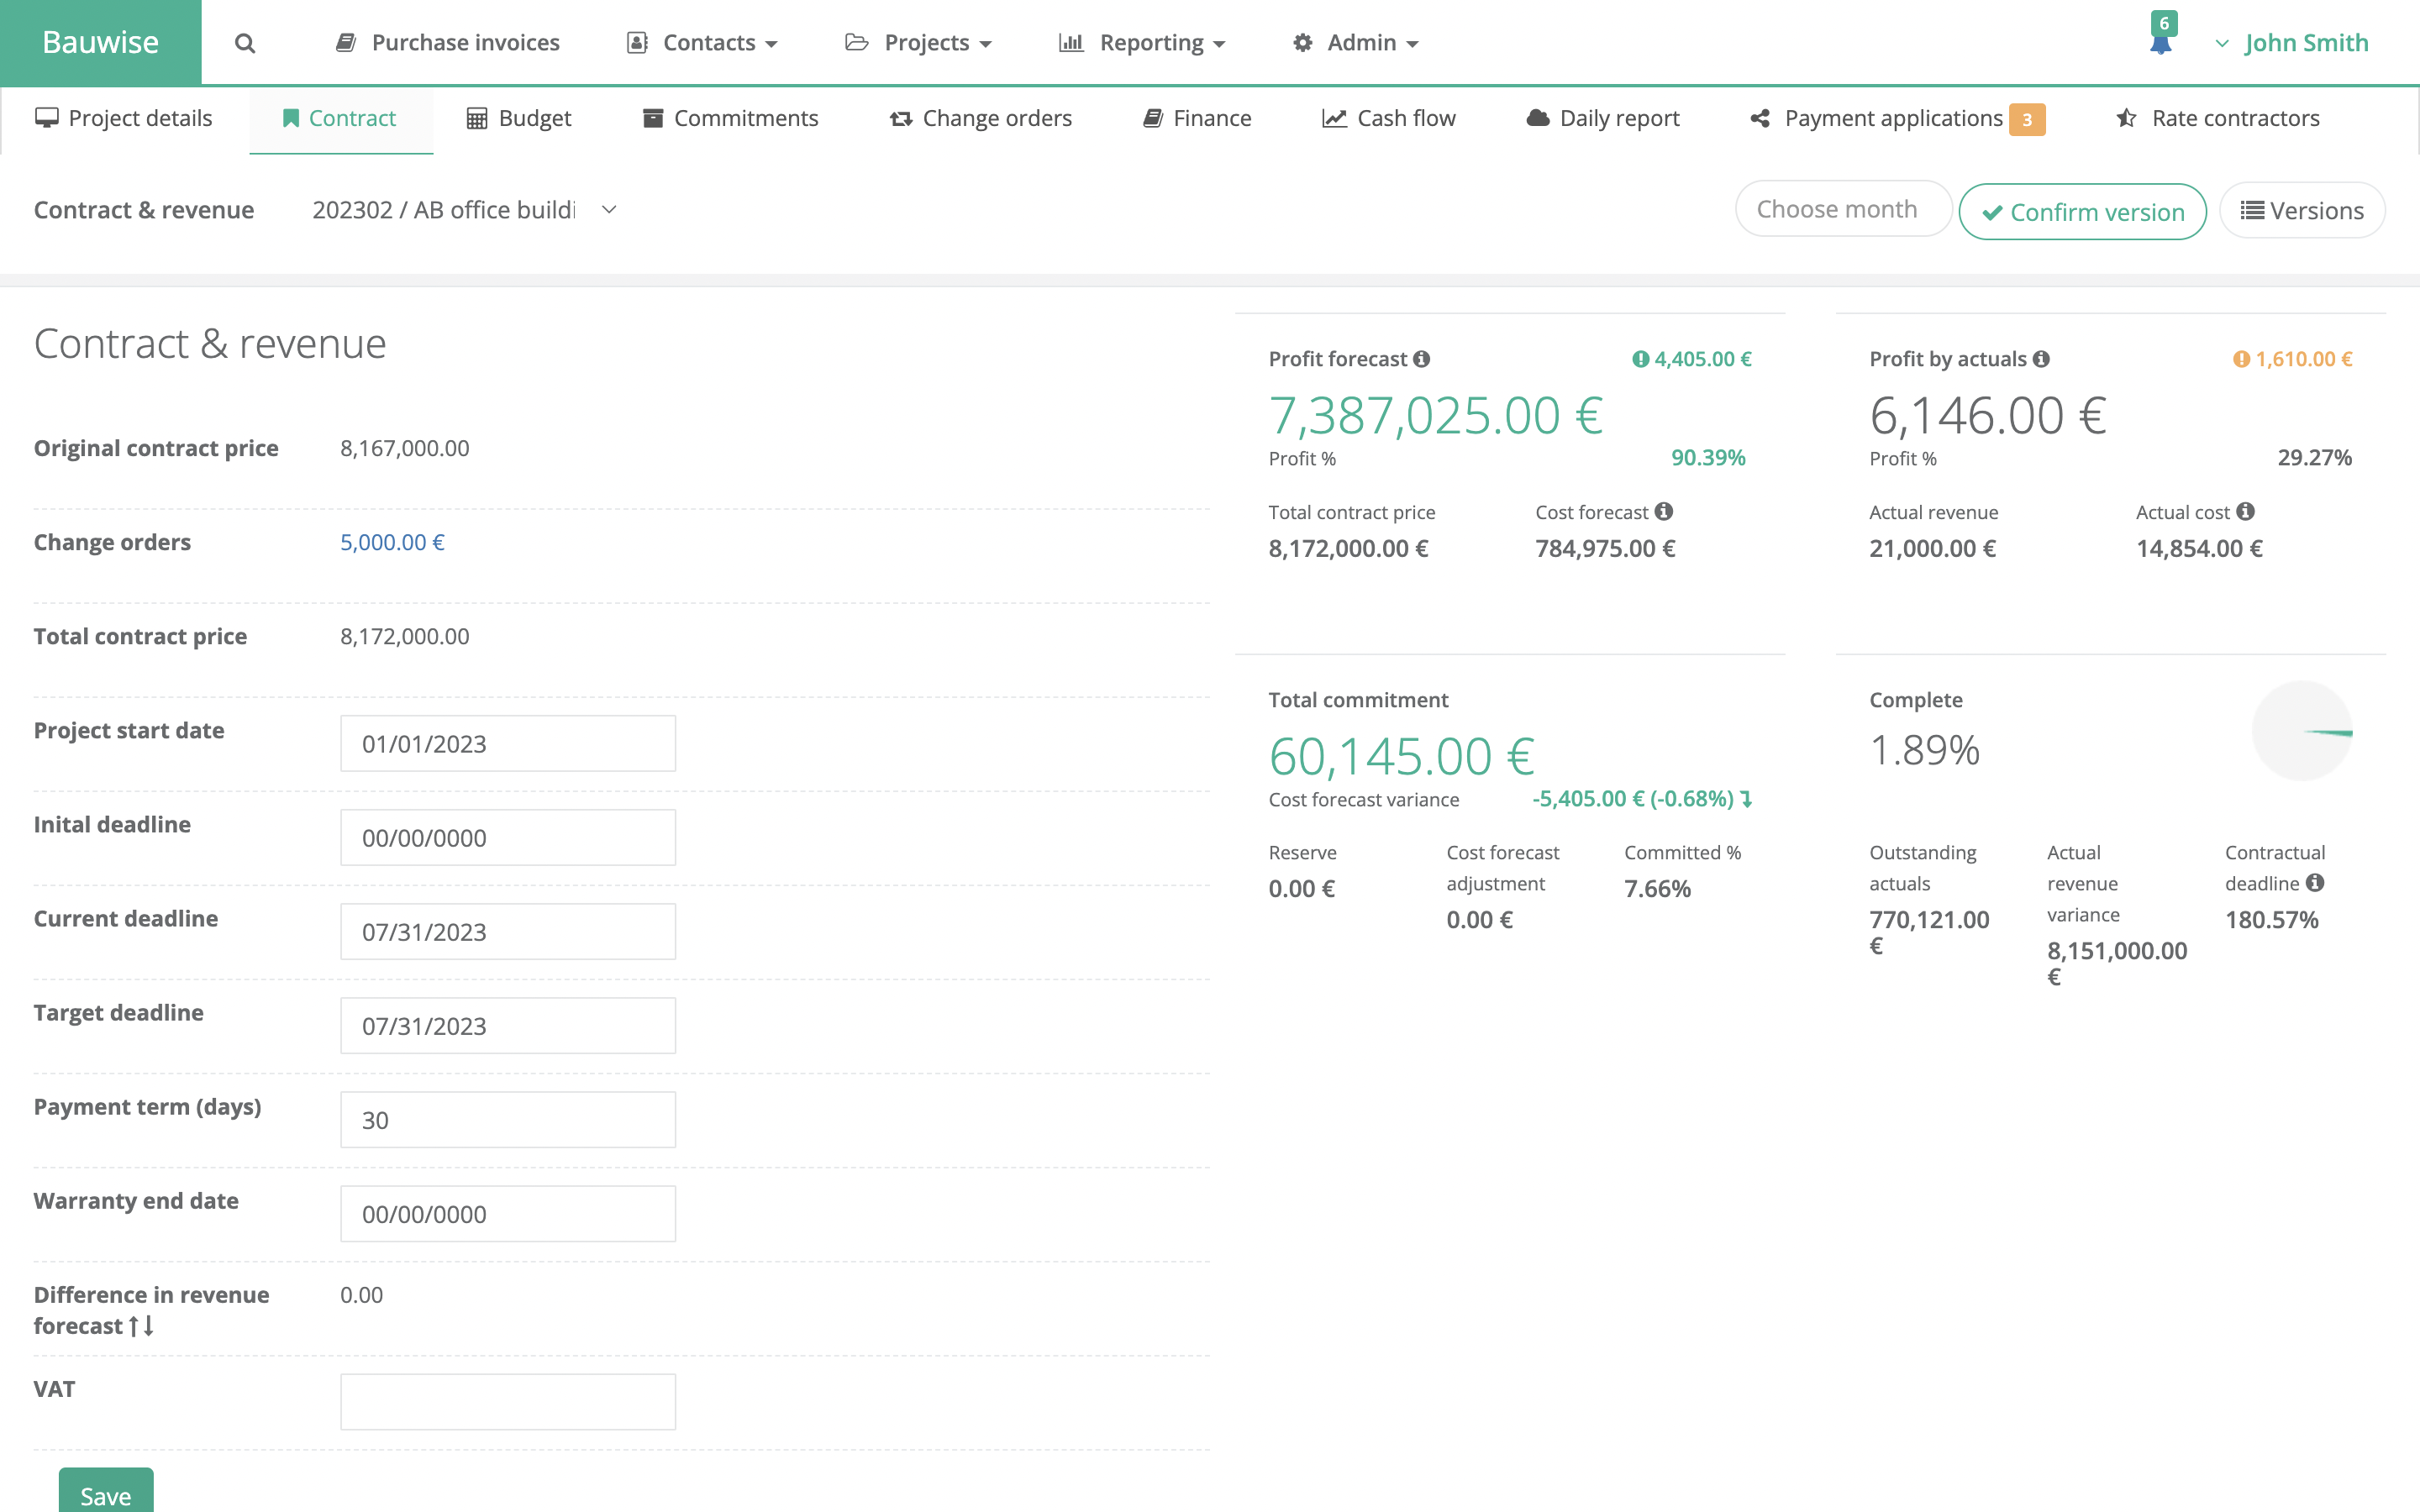Click the Project details monitor icon
This screenshot has height=1512, width=2420.
[x=46, y=118]
